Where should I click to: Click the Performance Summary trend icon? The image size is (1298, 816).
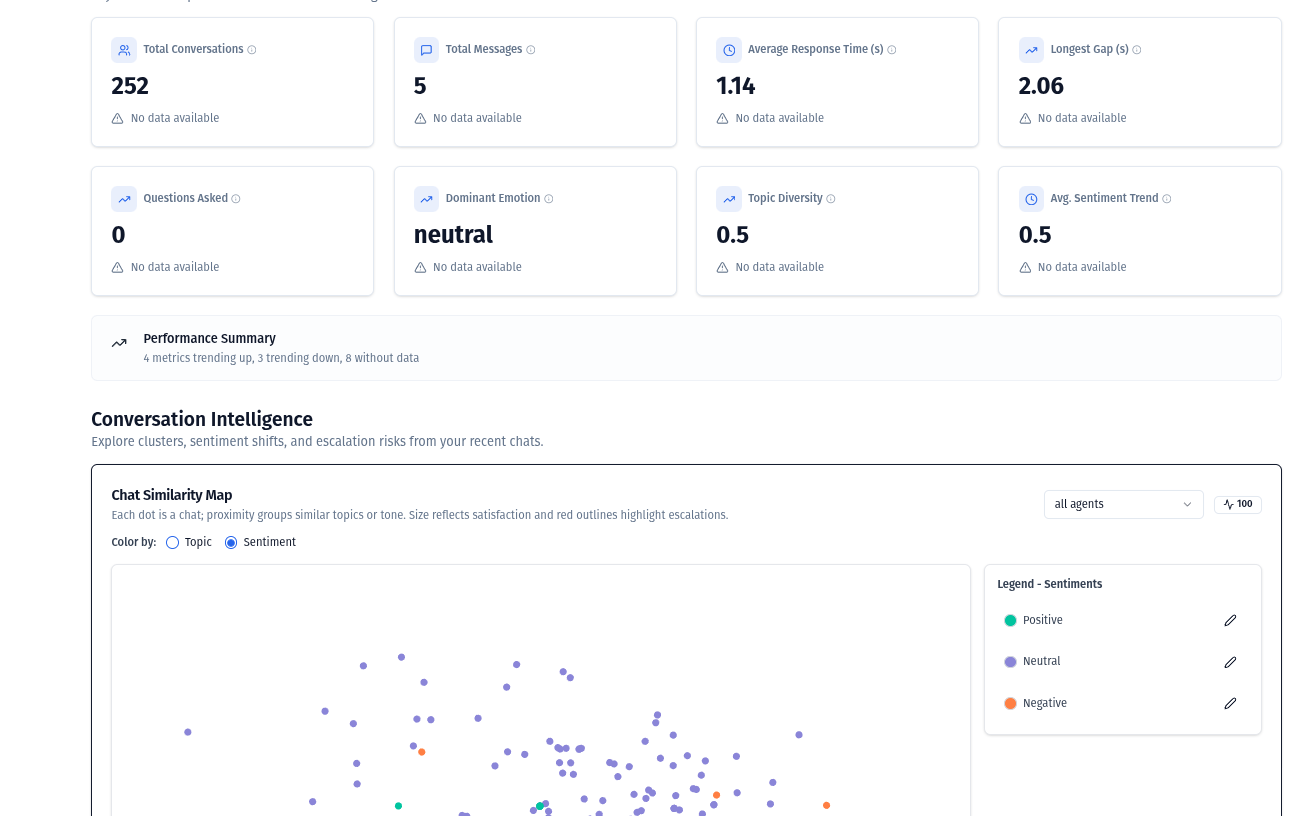point(119,341)
